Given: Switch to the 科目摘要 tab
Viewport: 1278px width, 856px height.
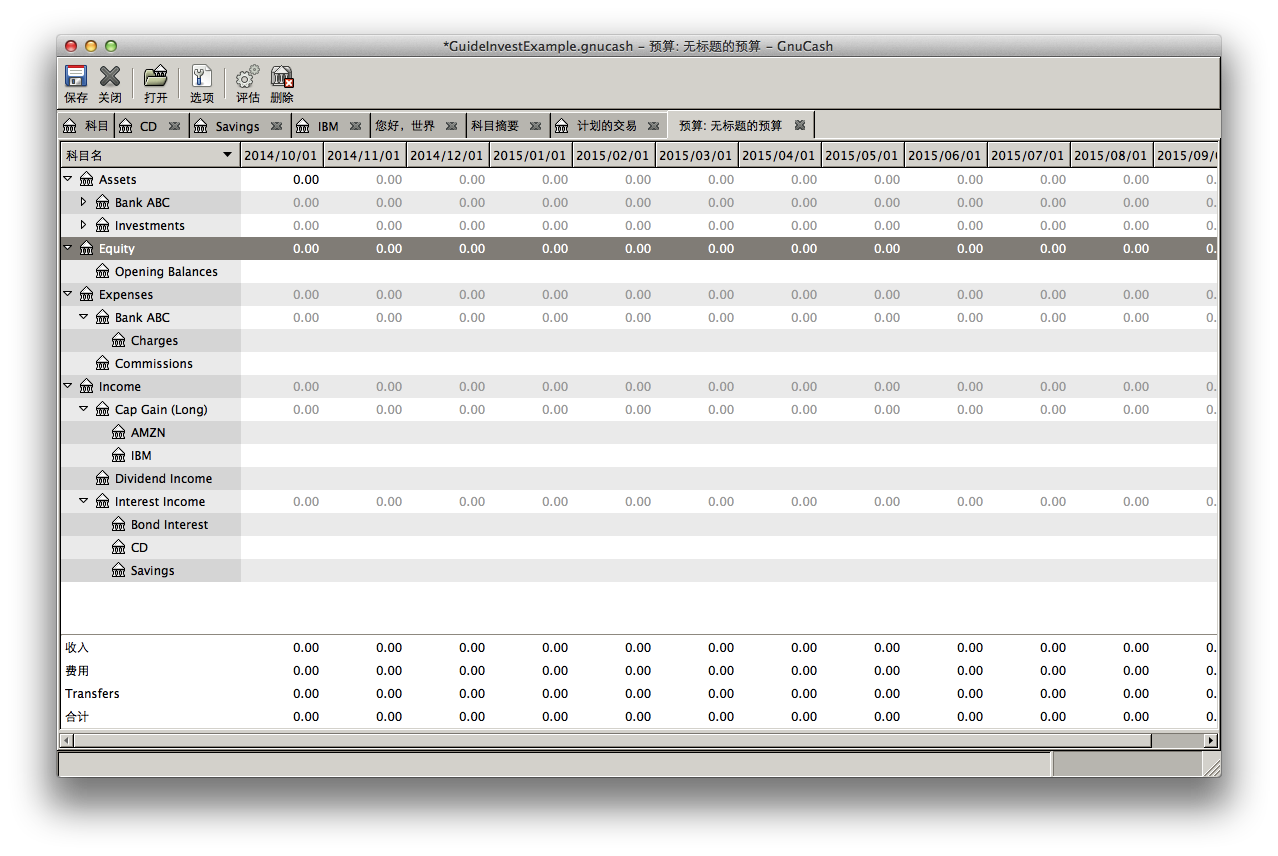Looking at the screenshot, I should 495,126.
